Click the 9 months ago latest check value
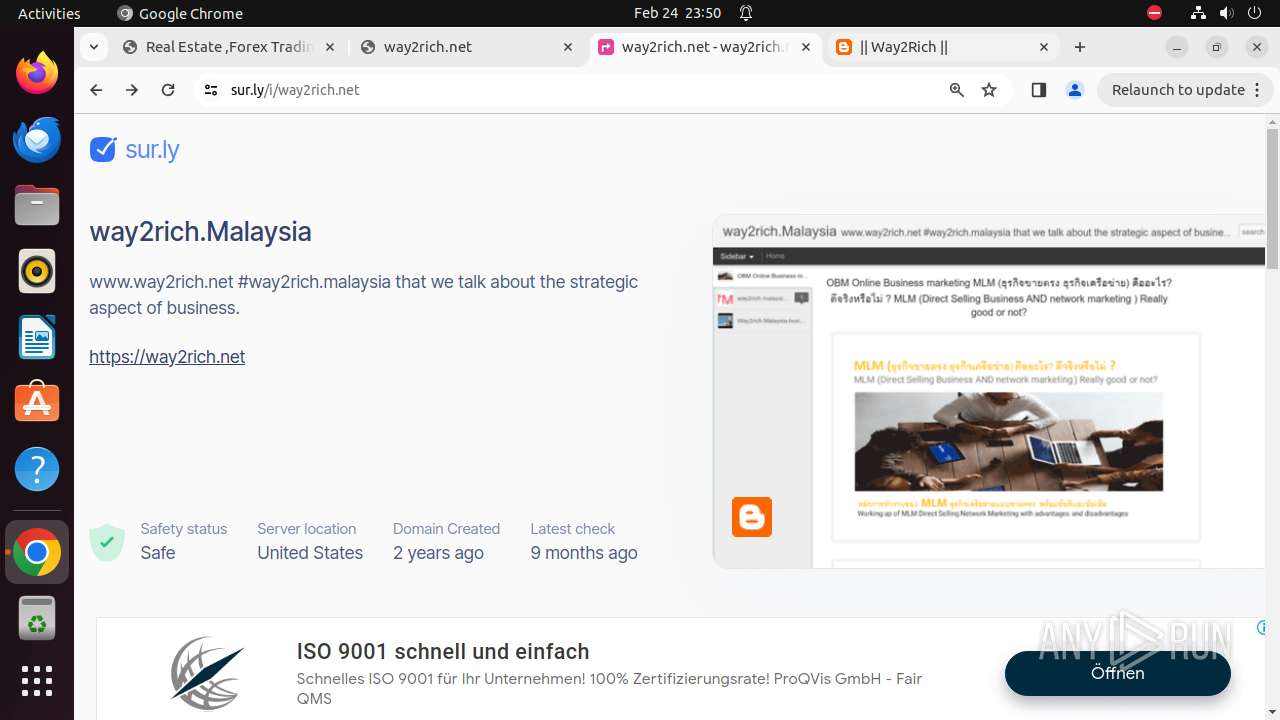Image resolution: width=1280 pixels, height=720 pixels. coord(584,553)
